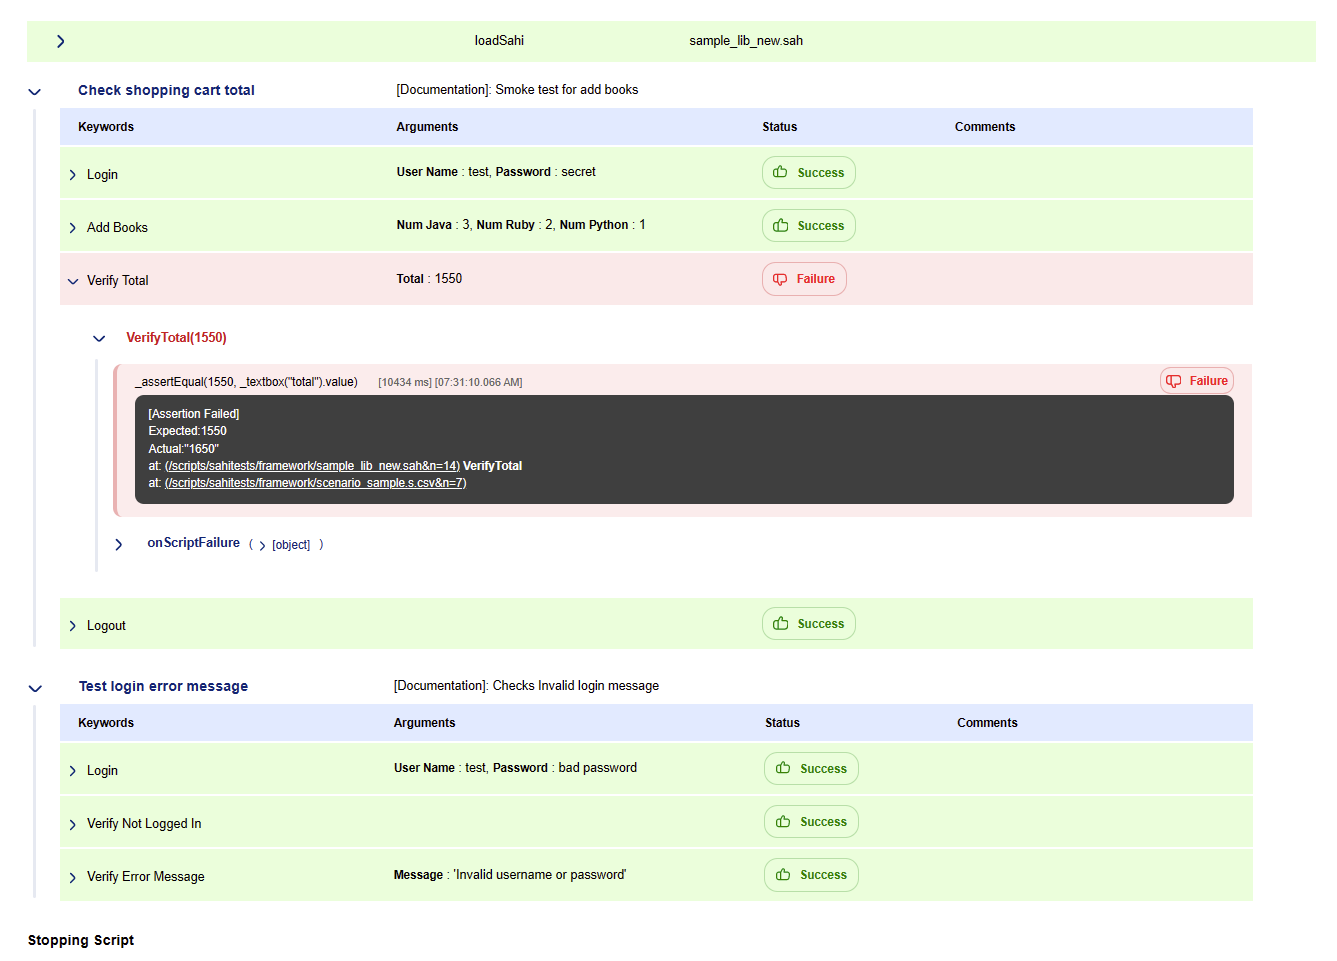Expand the Add Books keyword details
Image resolution: width=1337 pixels, height=961 pixels.
point(73,228)
